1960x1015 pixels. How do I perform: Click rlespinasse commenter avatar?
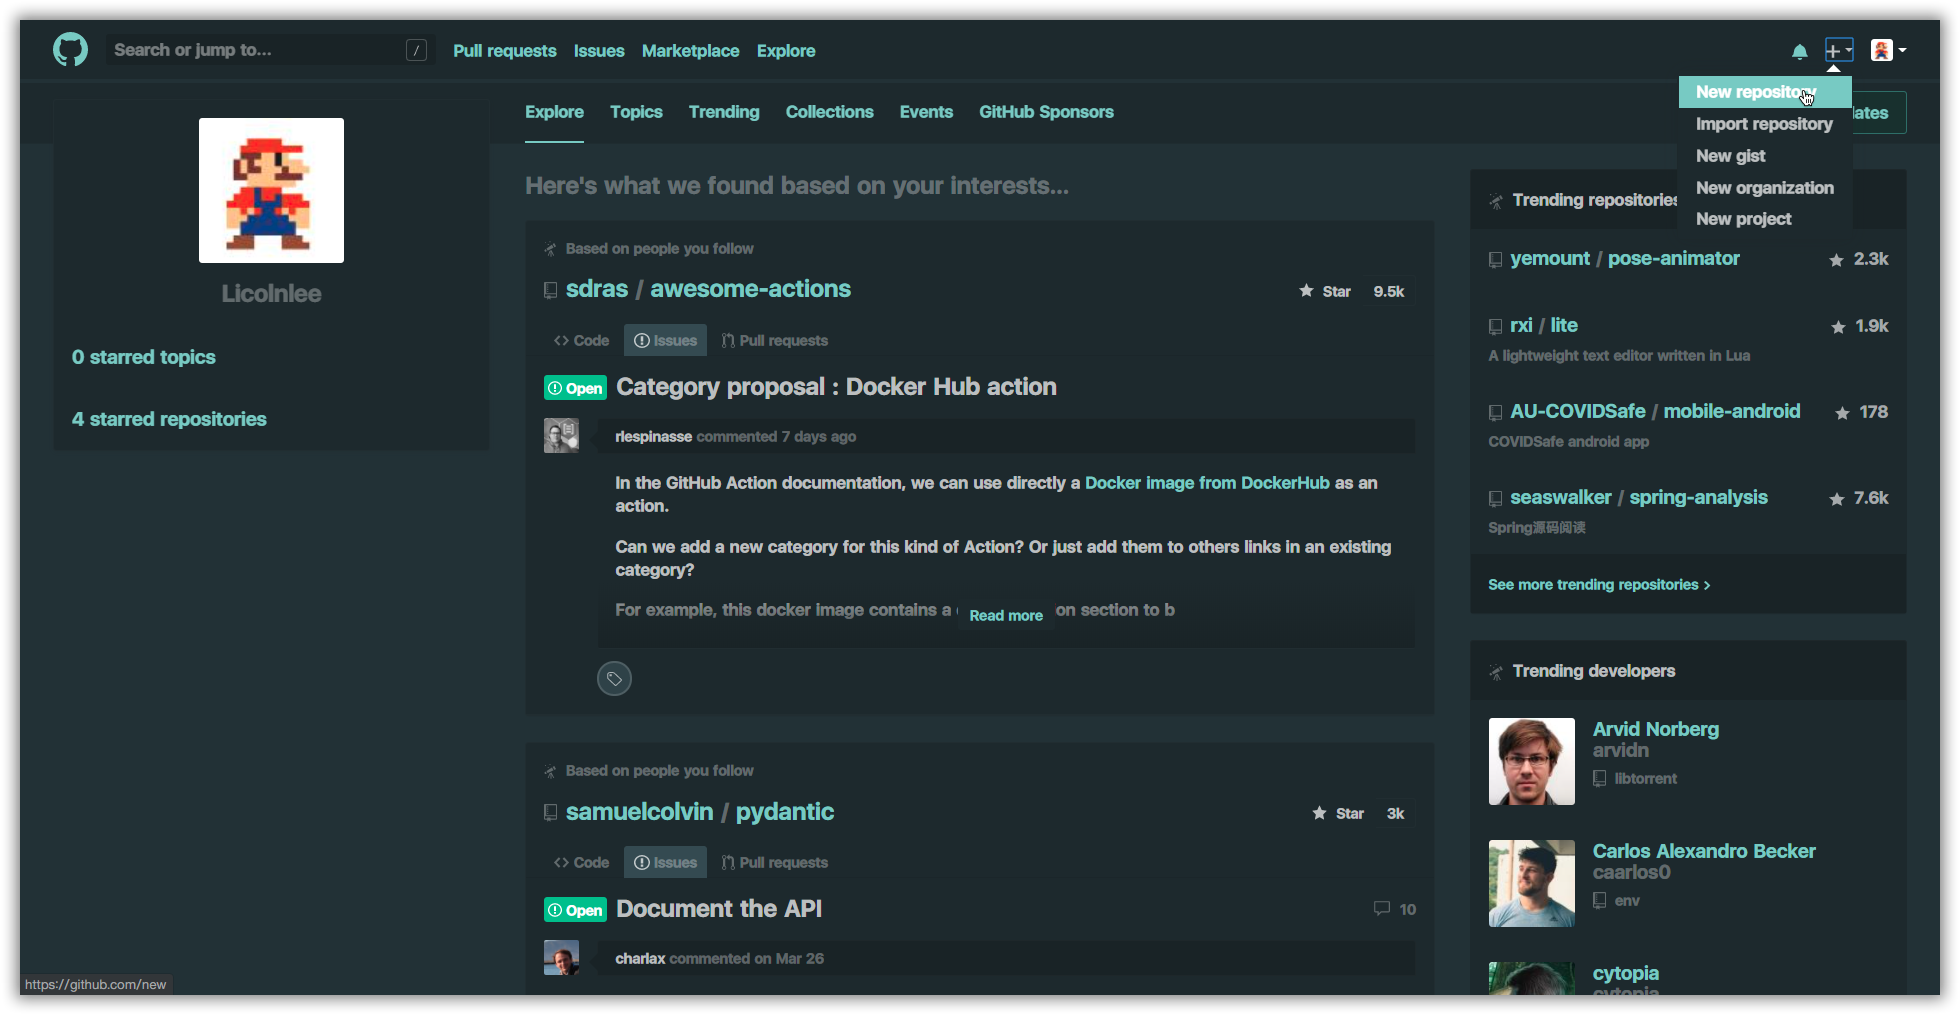(x=561, y=435)
